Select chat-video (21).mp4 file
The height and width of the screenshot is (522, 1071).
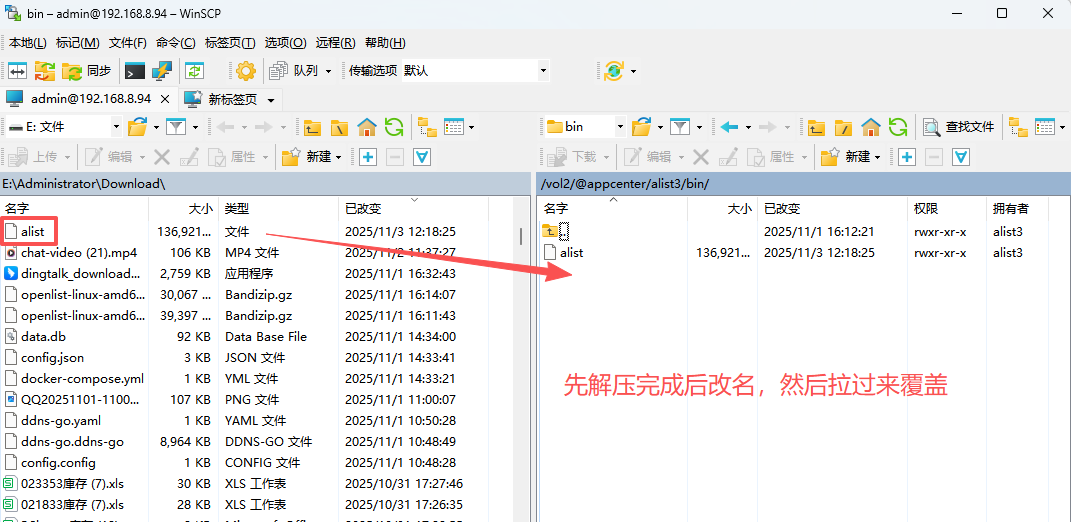(79, 253)
